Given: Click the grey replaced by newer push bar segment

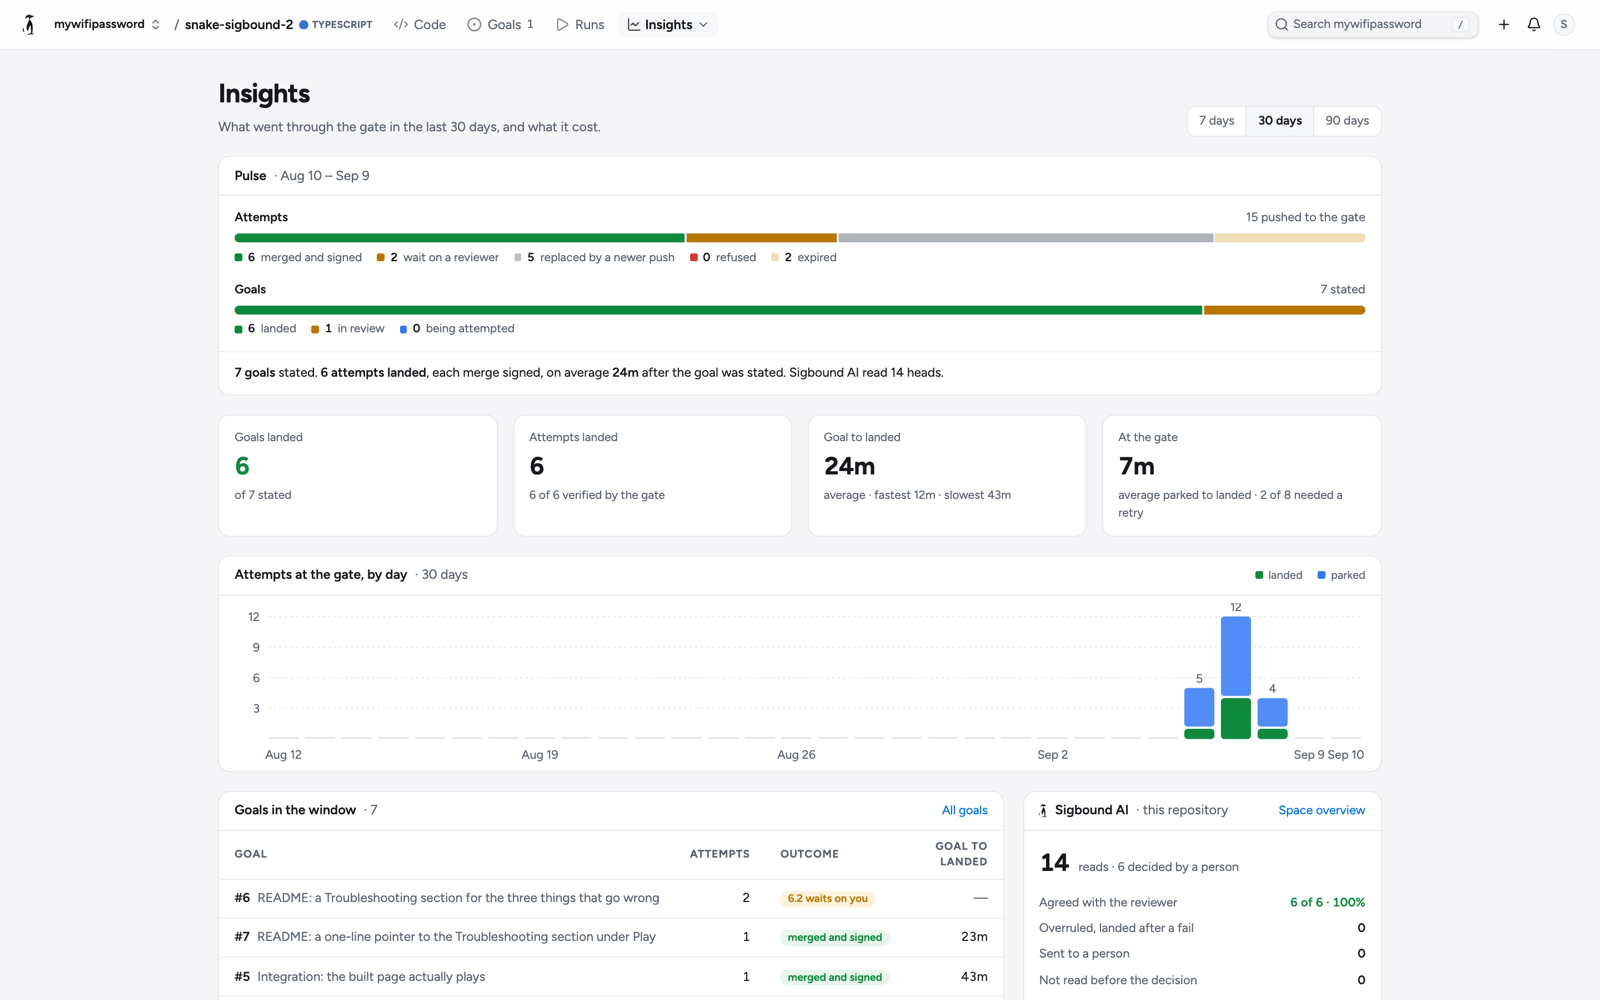Looking at the screenshot, I should (x=1025, y=238).
